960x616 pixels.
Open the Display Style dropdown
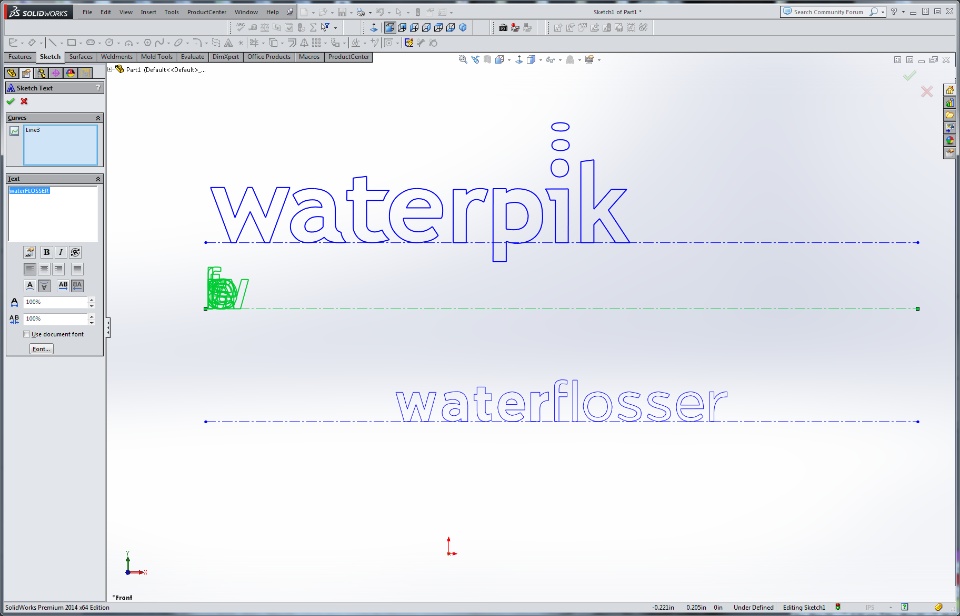pyautogui.click(x=541, y=59)
